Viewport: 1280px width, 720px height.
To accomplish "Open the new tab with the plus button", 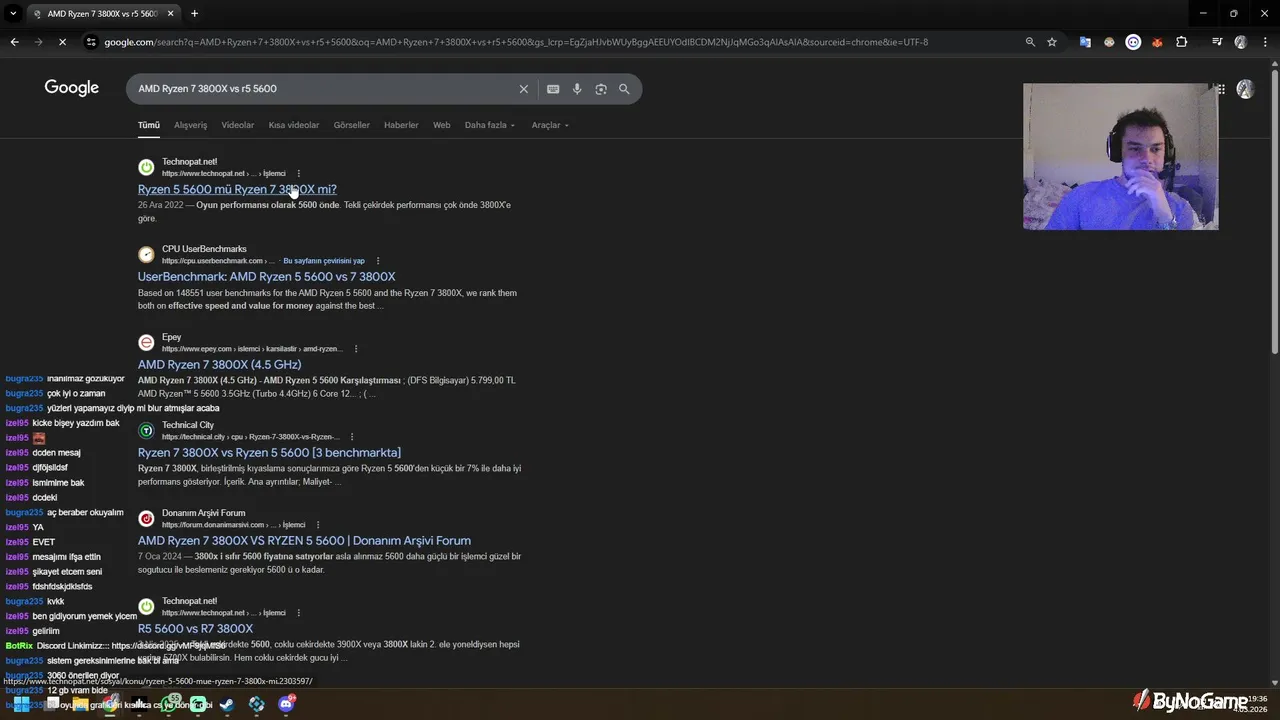I will pos(194,13).
